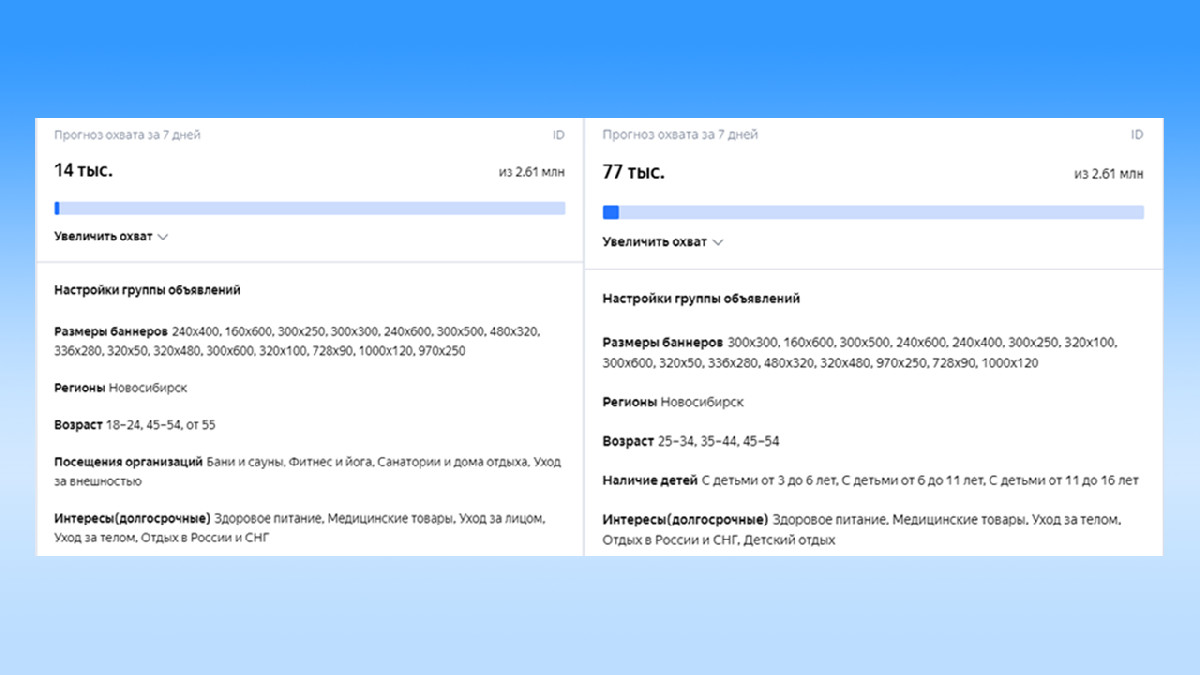Click "С детьми от 3 до 6 лет"

click(x=768, y=481)
